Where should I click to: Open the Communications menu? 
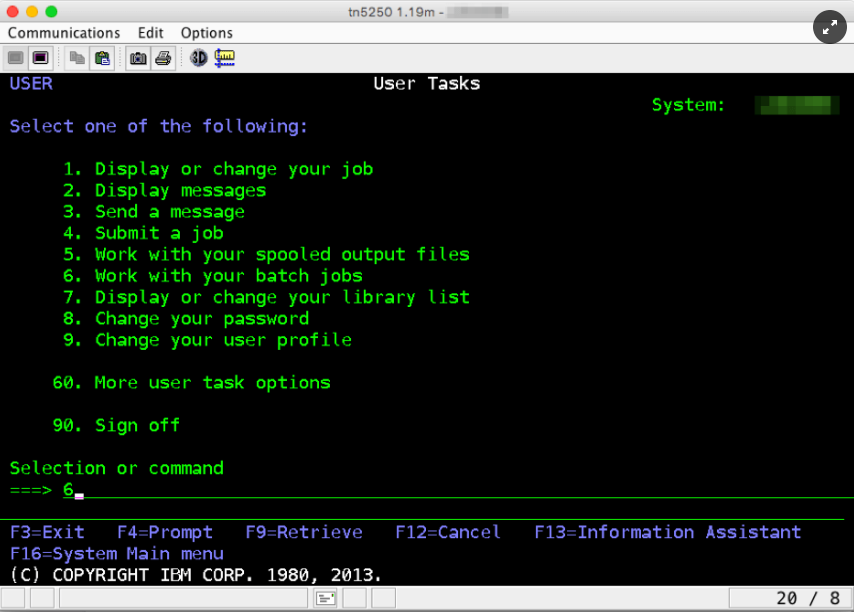(64, 33)
